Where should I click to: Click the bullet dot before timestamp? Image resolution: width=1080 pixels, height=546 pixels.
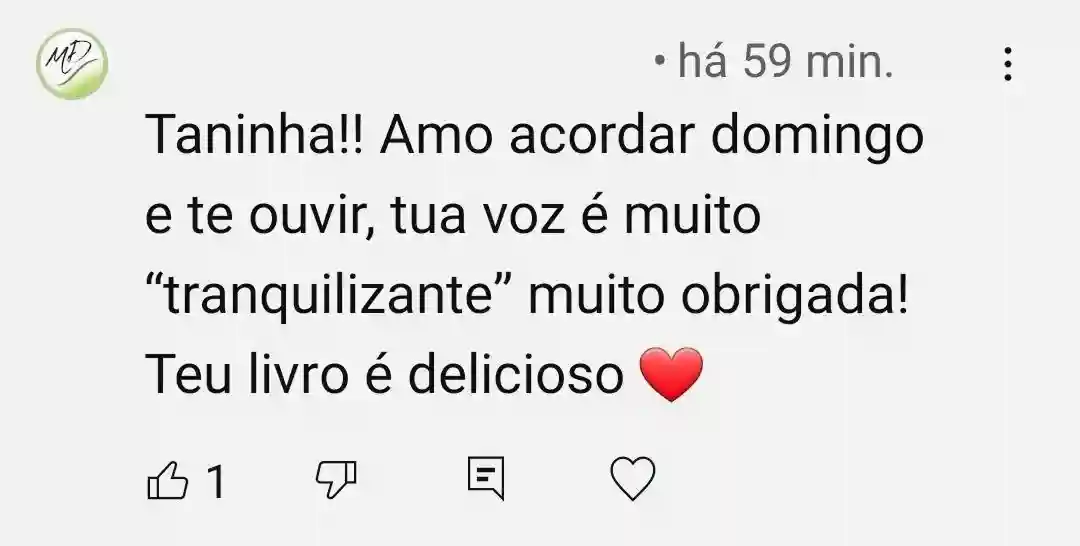661,62
